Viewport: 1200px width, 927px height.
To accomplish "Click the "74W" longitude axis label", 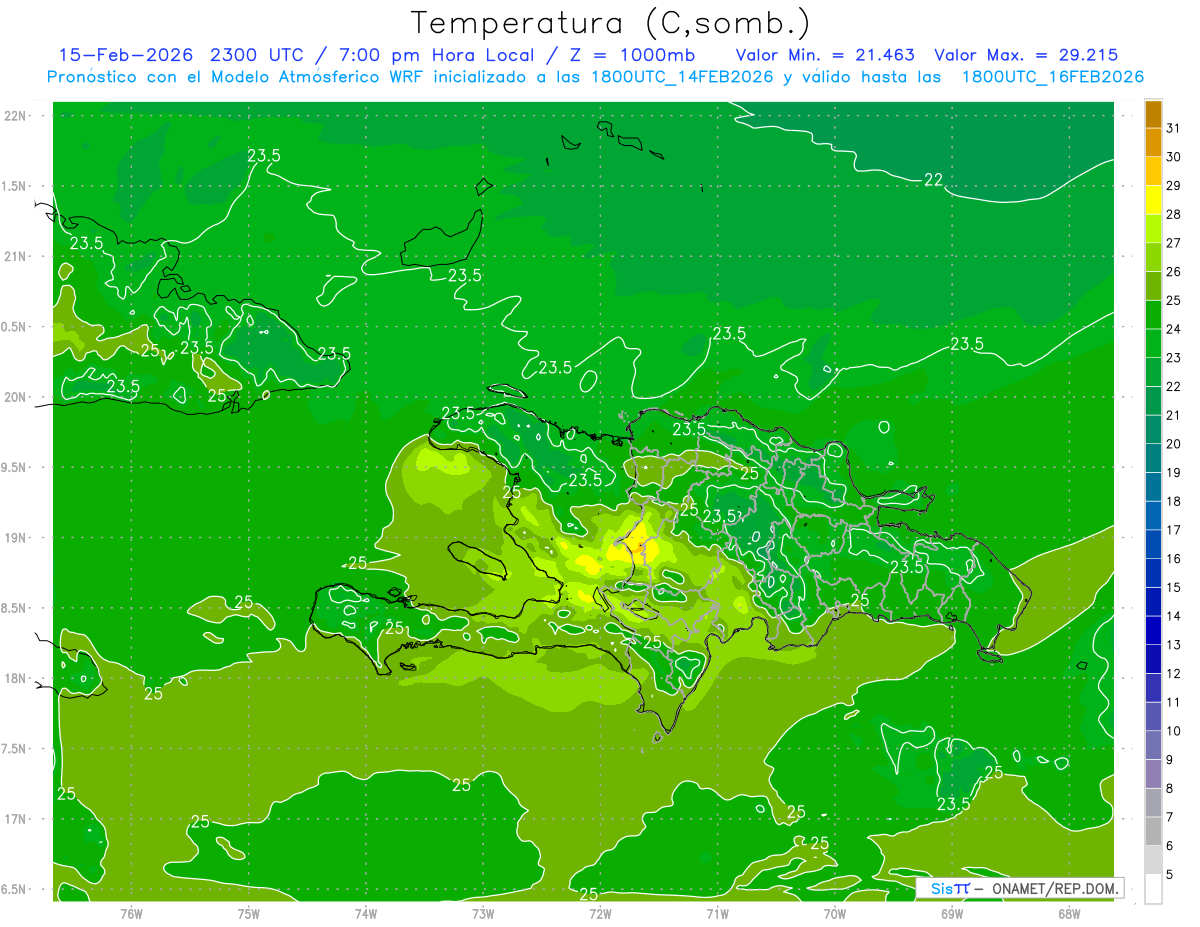I will [366, 913].
